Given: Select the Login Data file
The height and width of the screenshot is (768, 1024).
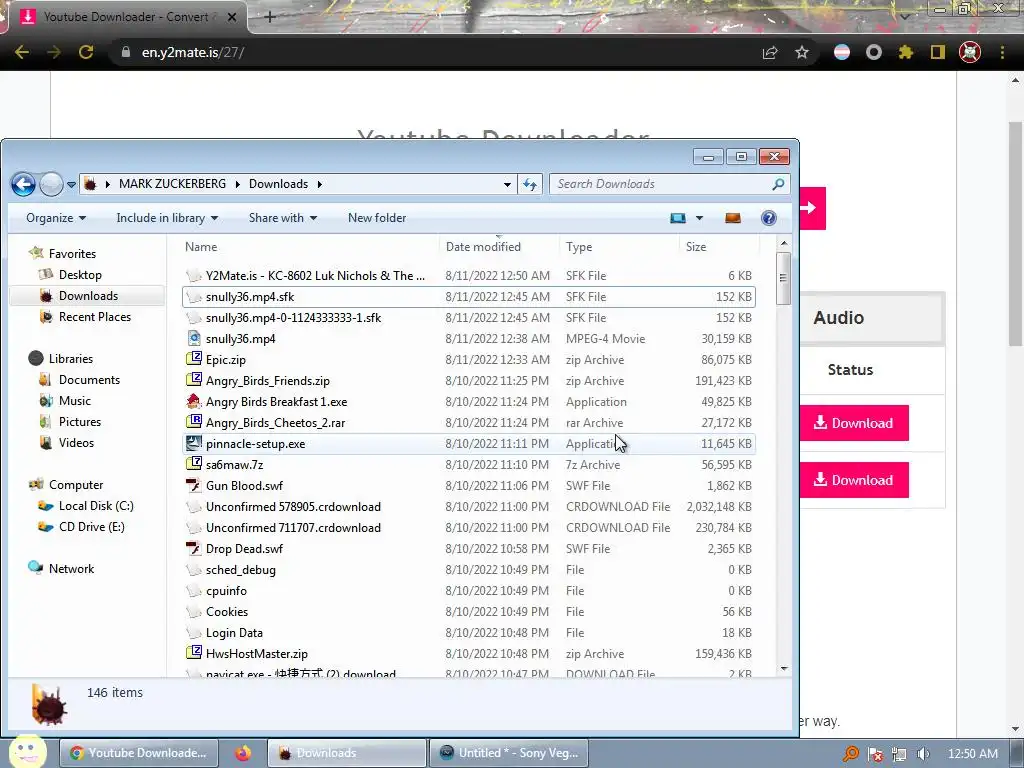Looking at the screenshot, I should coord(469,633).
